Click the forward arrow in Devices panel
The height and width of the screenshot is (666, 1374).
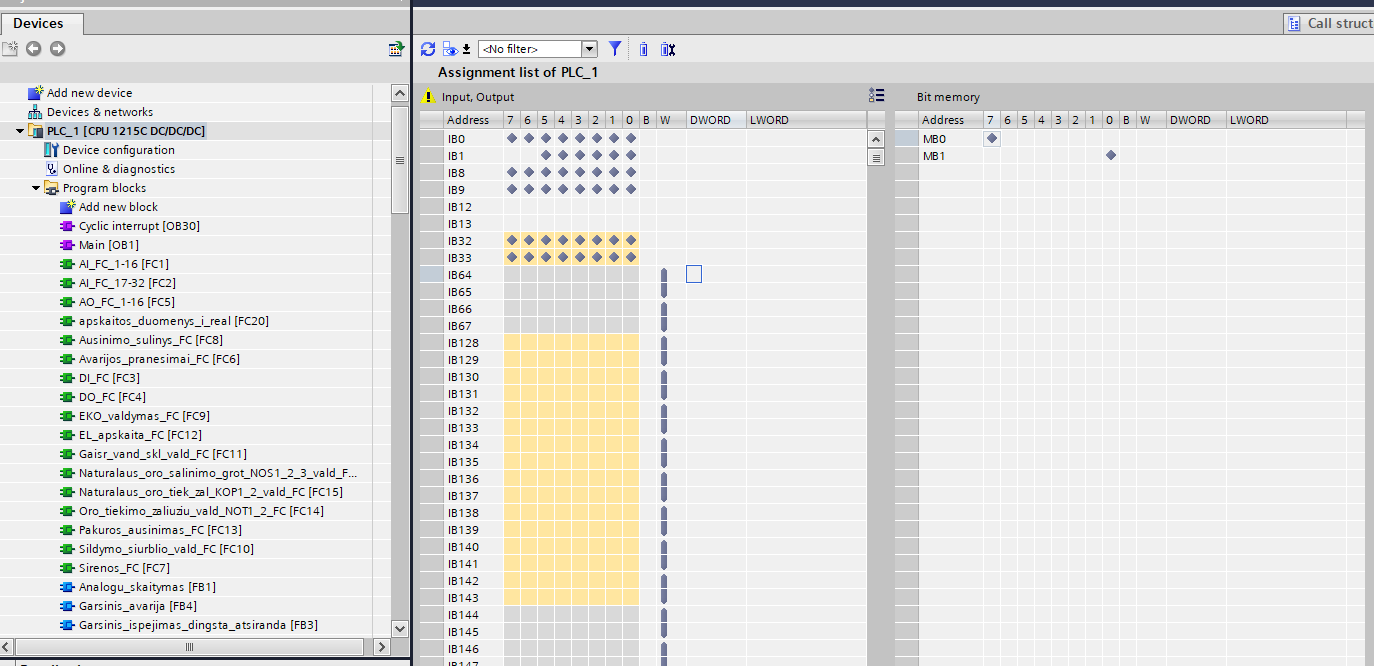pyautogui.click(x=57, y=49)
